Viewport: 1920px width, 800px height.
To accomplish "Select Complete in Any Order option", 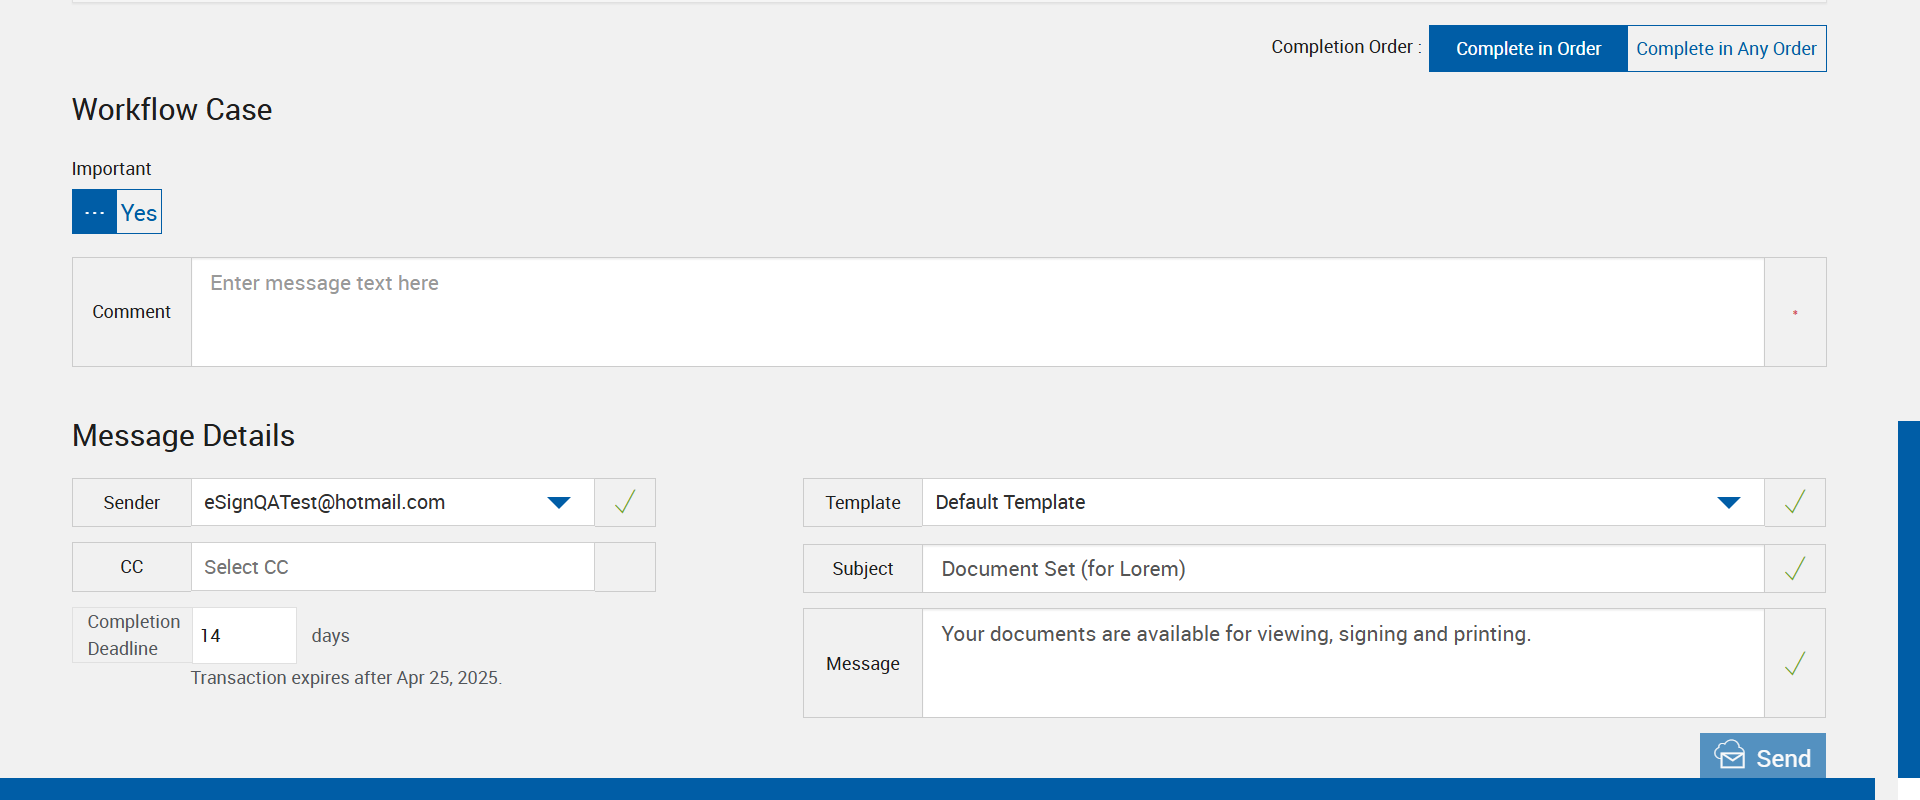I will [x=1726, y=48].
